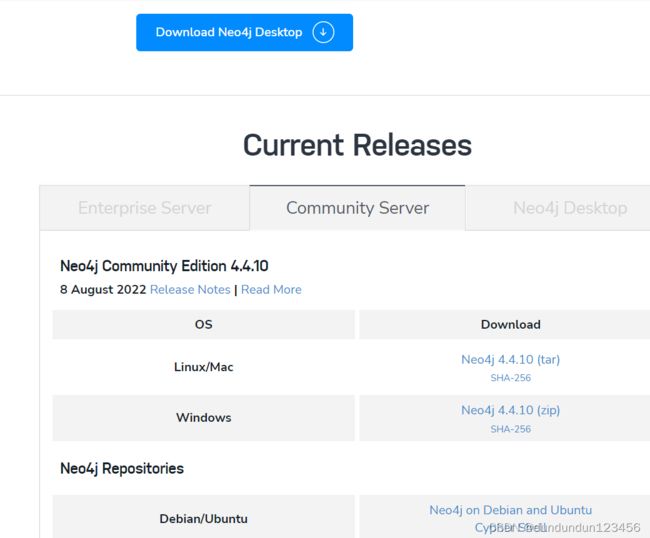Download Neo4j 4.4.10 (tar) for Linux/Mac
The height and width of the screenshot is (538, 650).
[510, 359]
